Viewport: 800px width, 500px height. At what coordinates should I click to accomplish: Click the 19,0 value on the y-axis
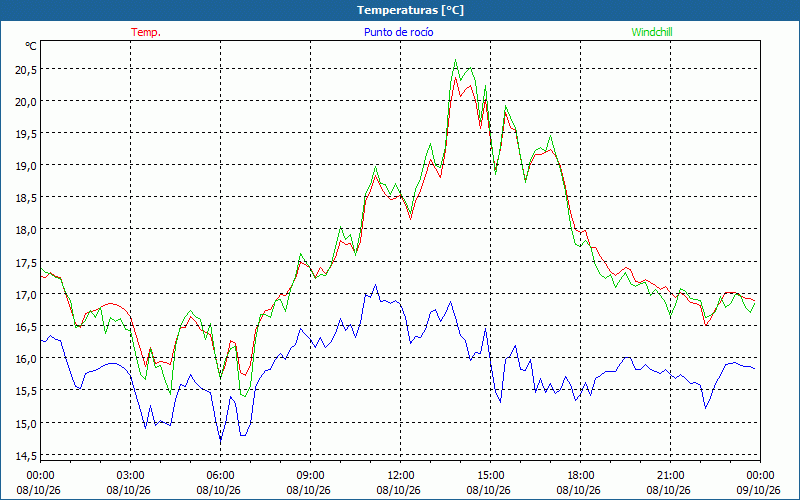coord(26,166)
